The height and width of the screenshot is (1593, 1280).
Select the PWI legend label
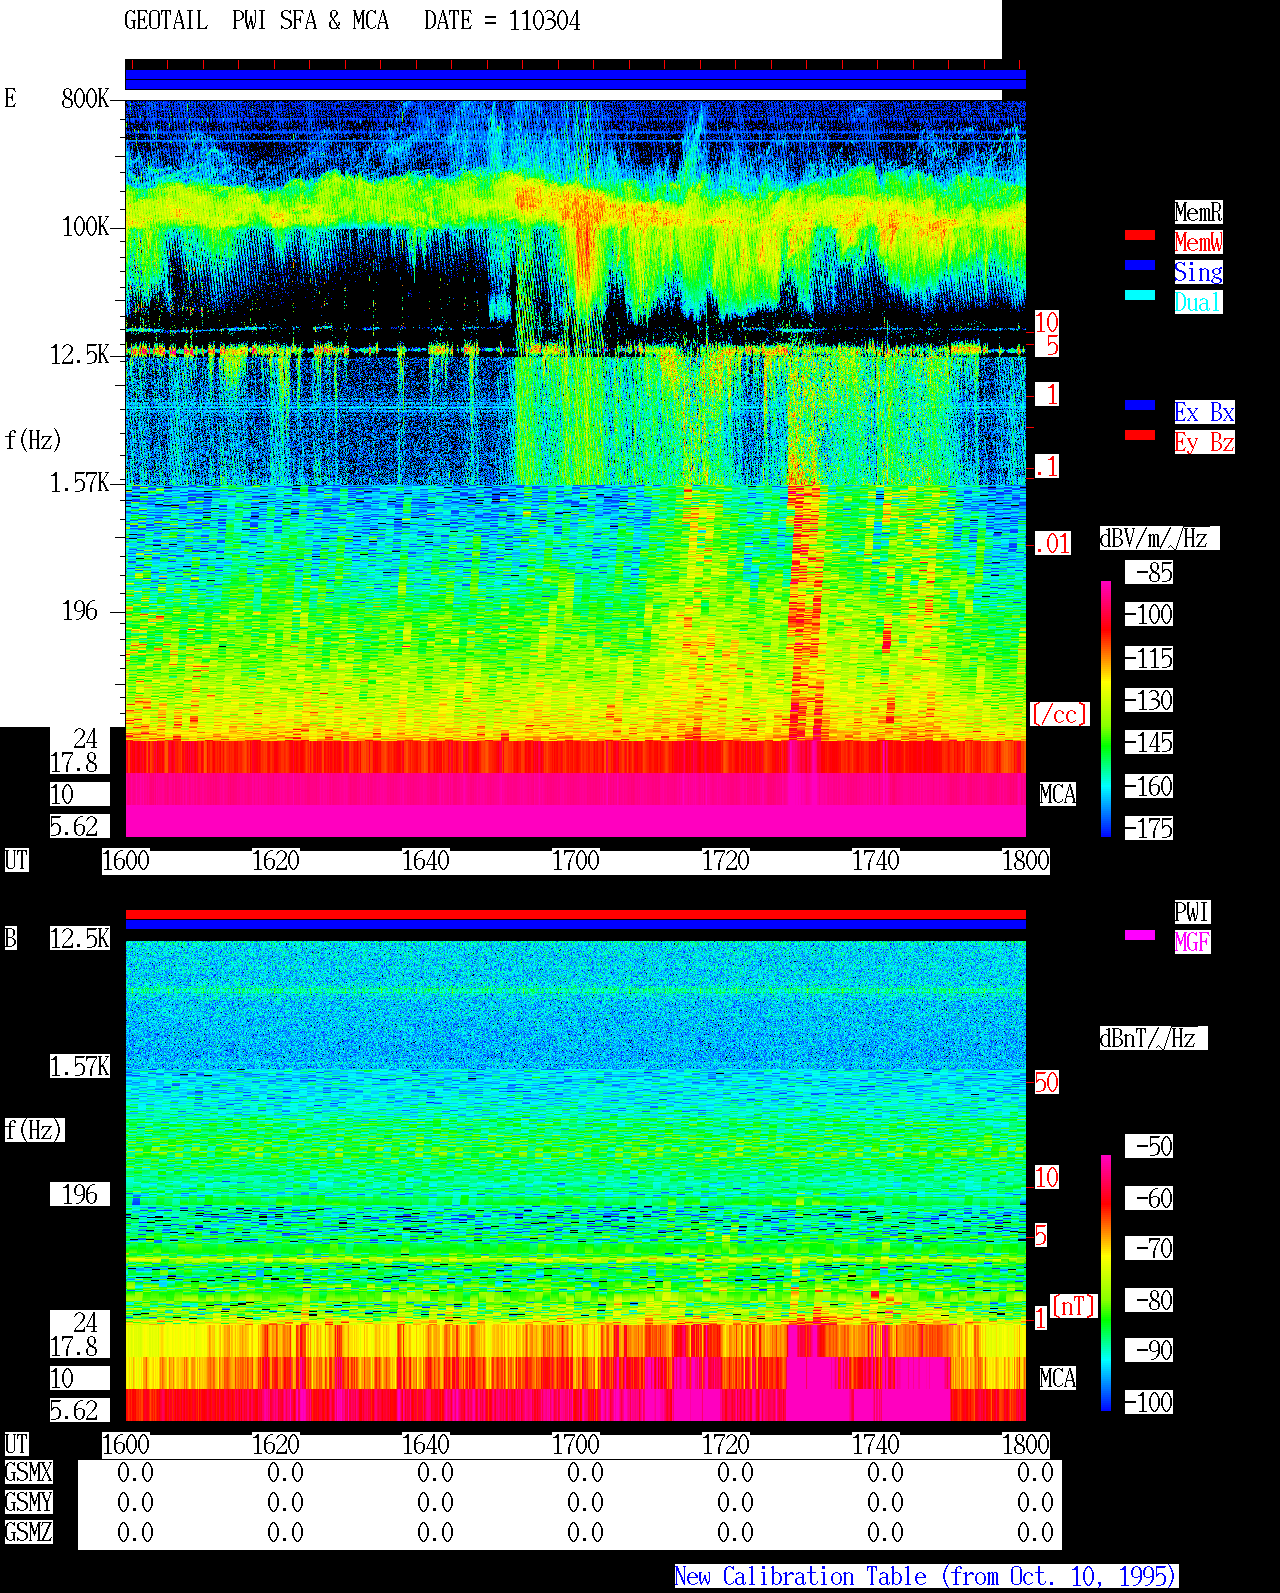(x=1192, y=912)
